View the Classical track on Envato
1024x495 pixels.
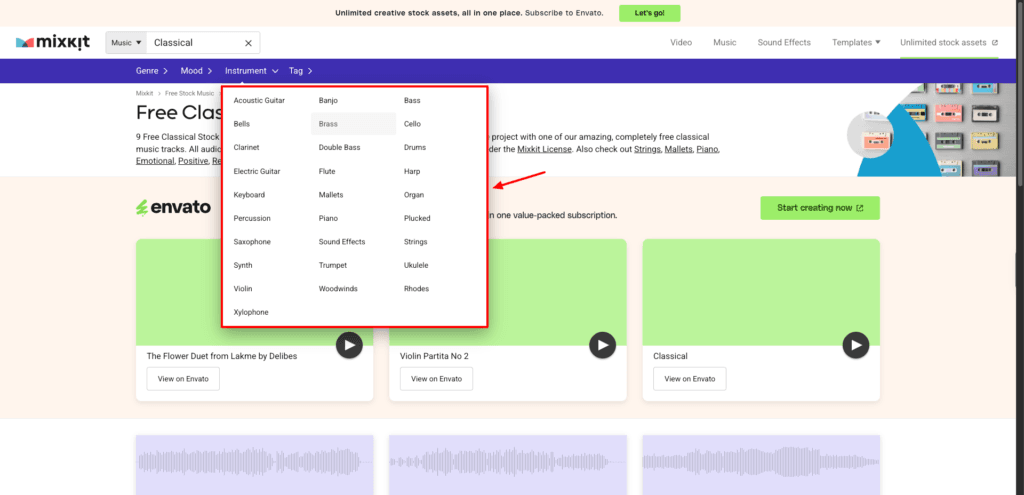[690, 379]
